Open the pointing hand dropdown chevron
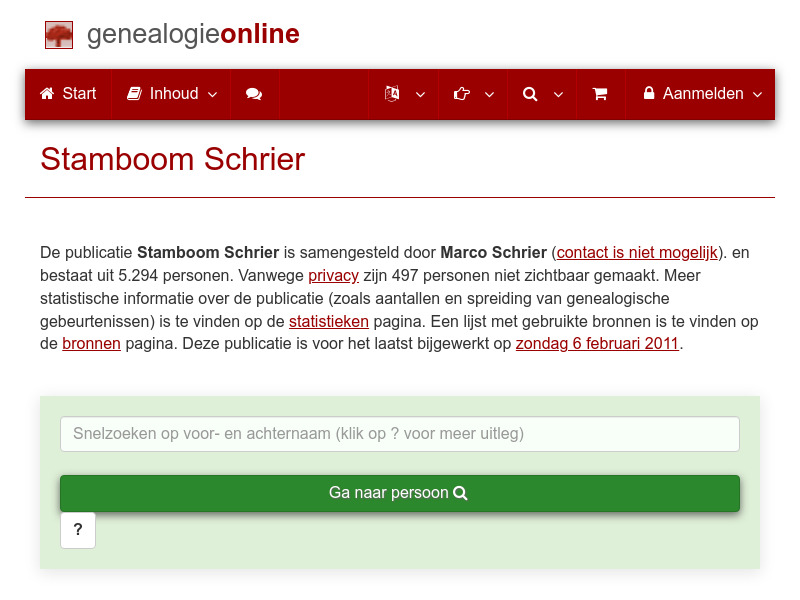This screenshot has width=800, height=600. tap(489, 95)
